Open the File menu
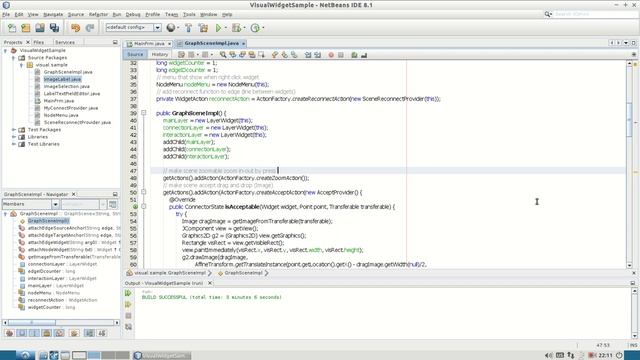 6,14
